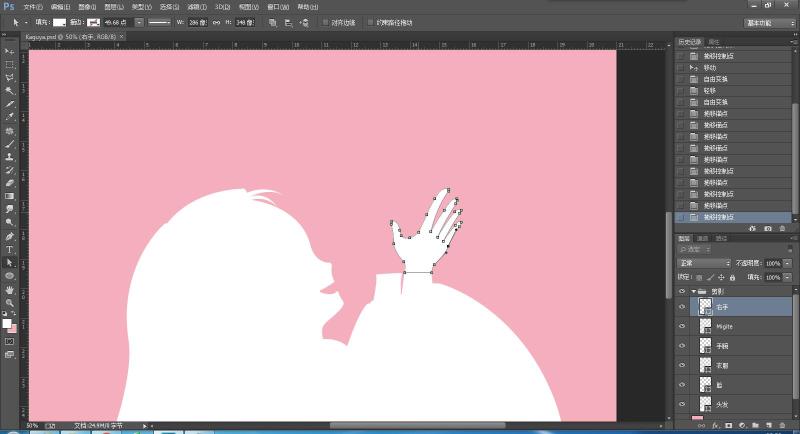Viewport: 800px width, 434px height.
Task: Click the width W input field
Action: (197, 22)
